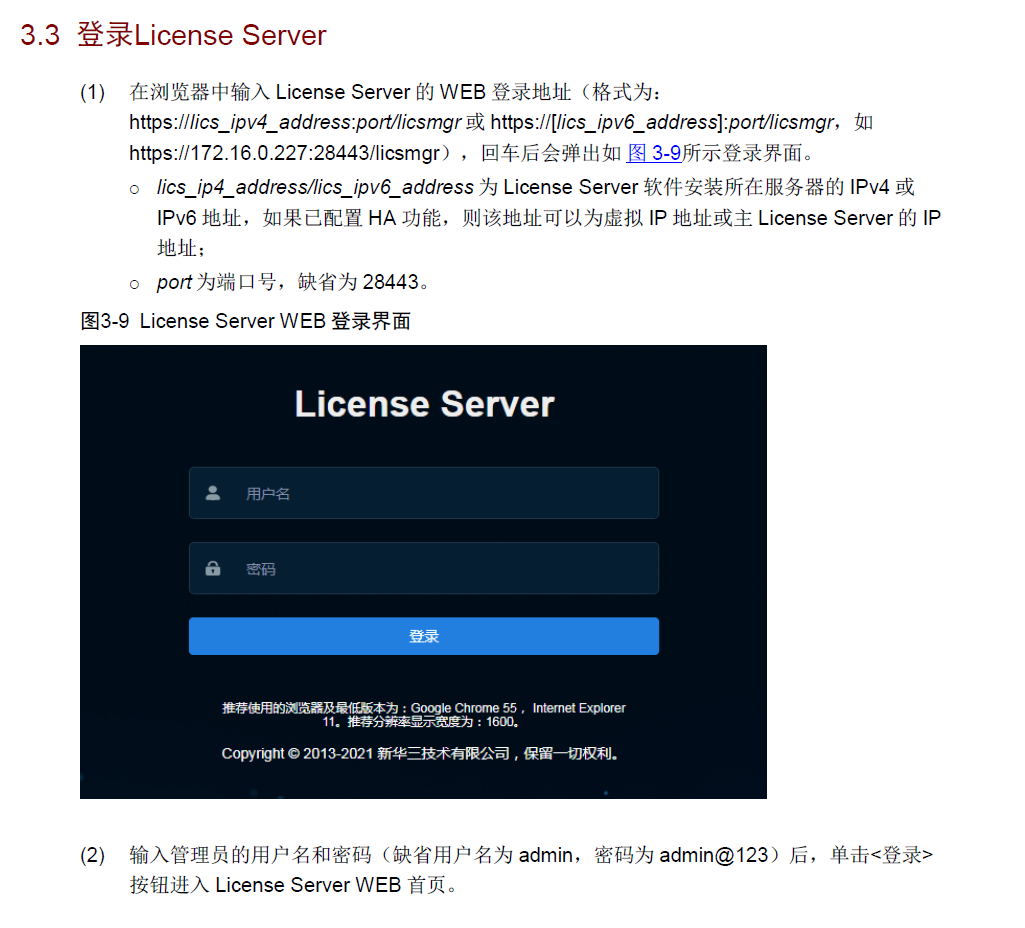Viewport: 1025px width, 928px height.
Task: Focus the 用户名 username input field
Action: pyautogui.click(x=424, y=493)
